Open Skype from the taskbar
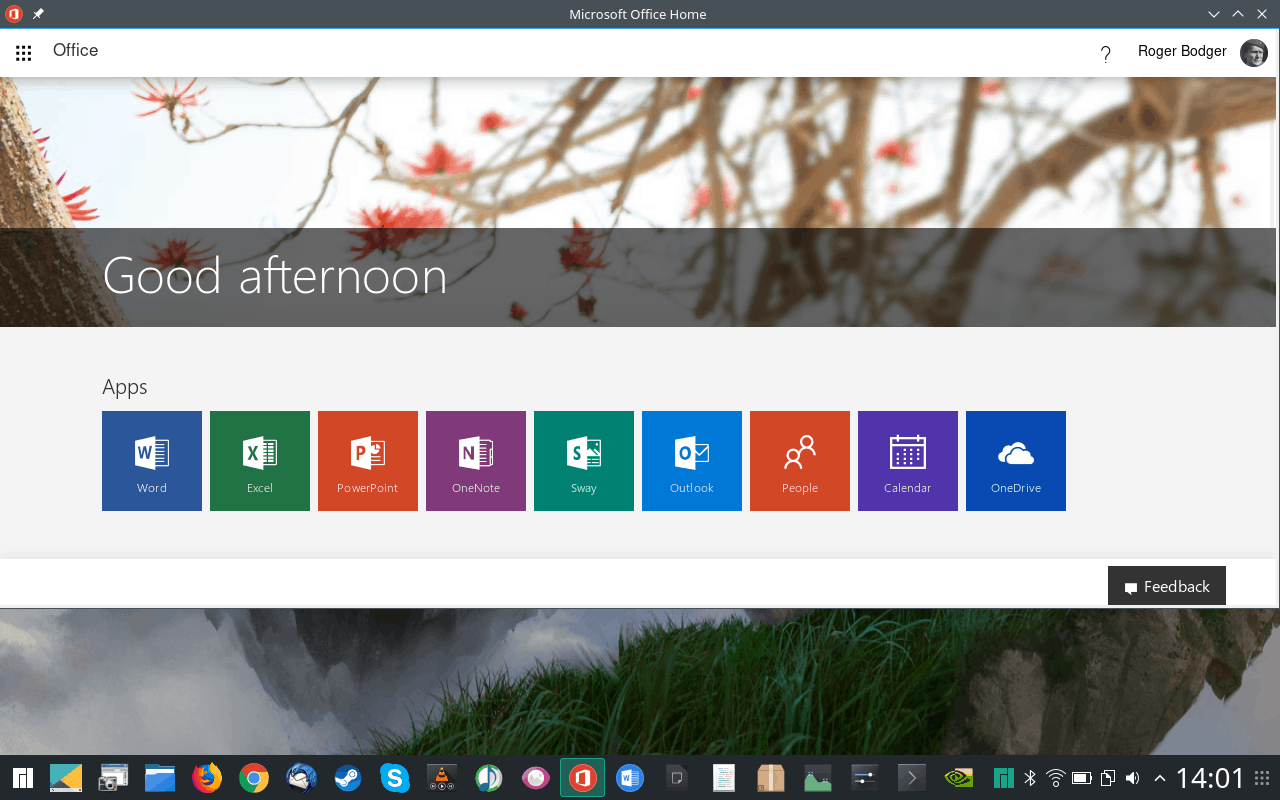Image resolution: width=1280 pixels, height=800 pixels. (x=395, y=778)
